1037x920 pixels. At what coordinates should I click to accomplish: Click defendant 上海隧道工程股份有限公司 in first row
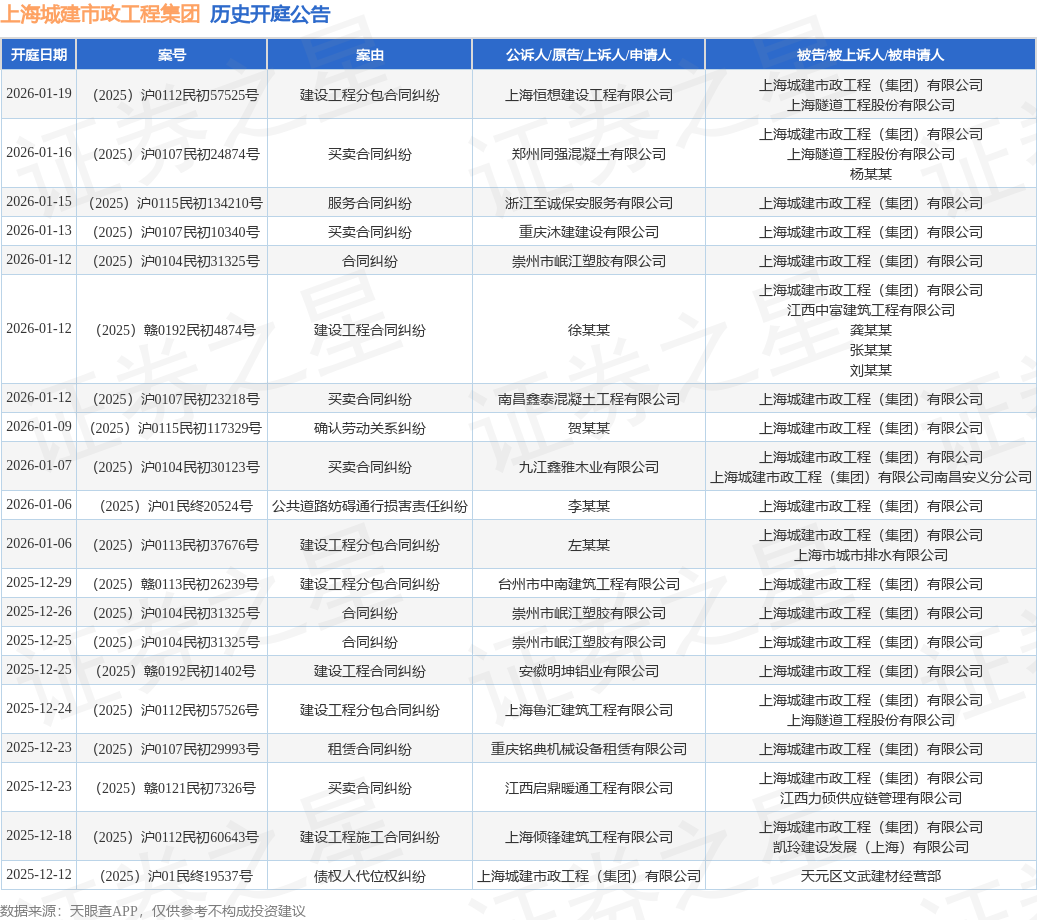click(x=870, y=104)
